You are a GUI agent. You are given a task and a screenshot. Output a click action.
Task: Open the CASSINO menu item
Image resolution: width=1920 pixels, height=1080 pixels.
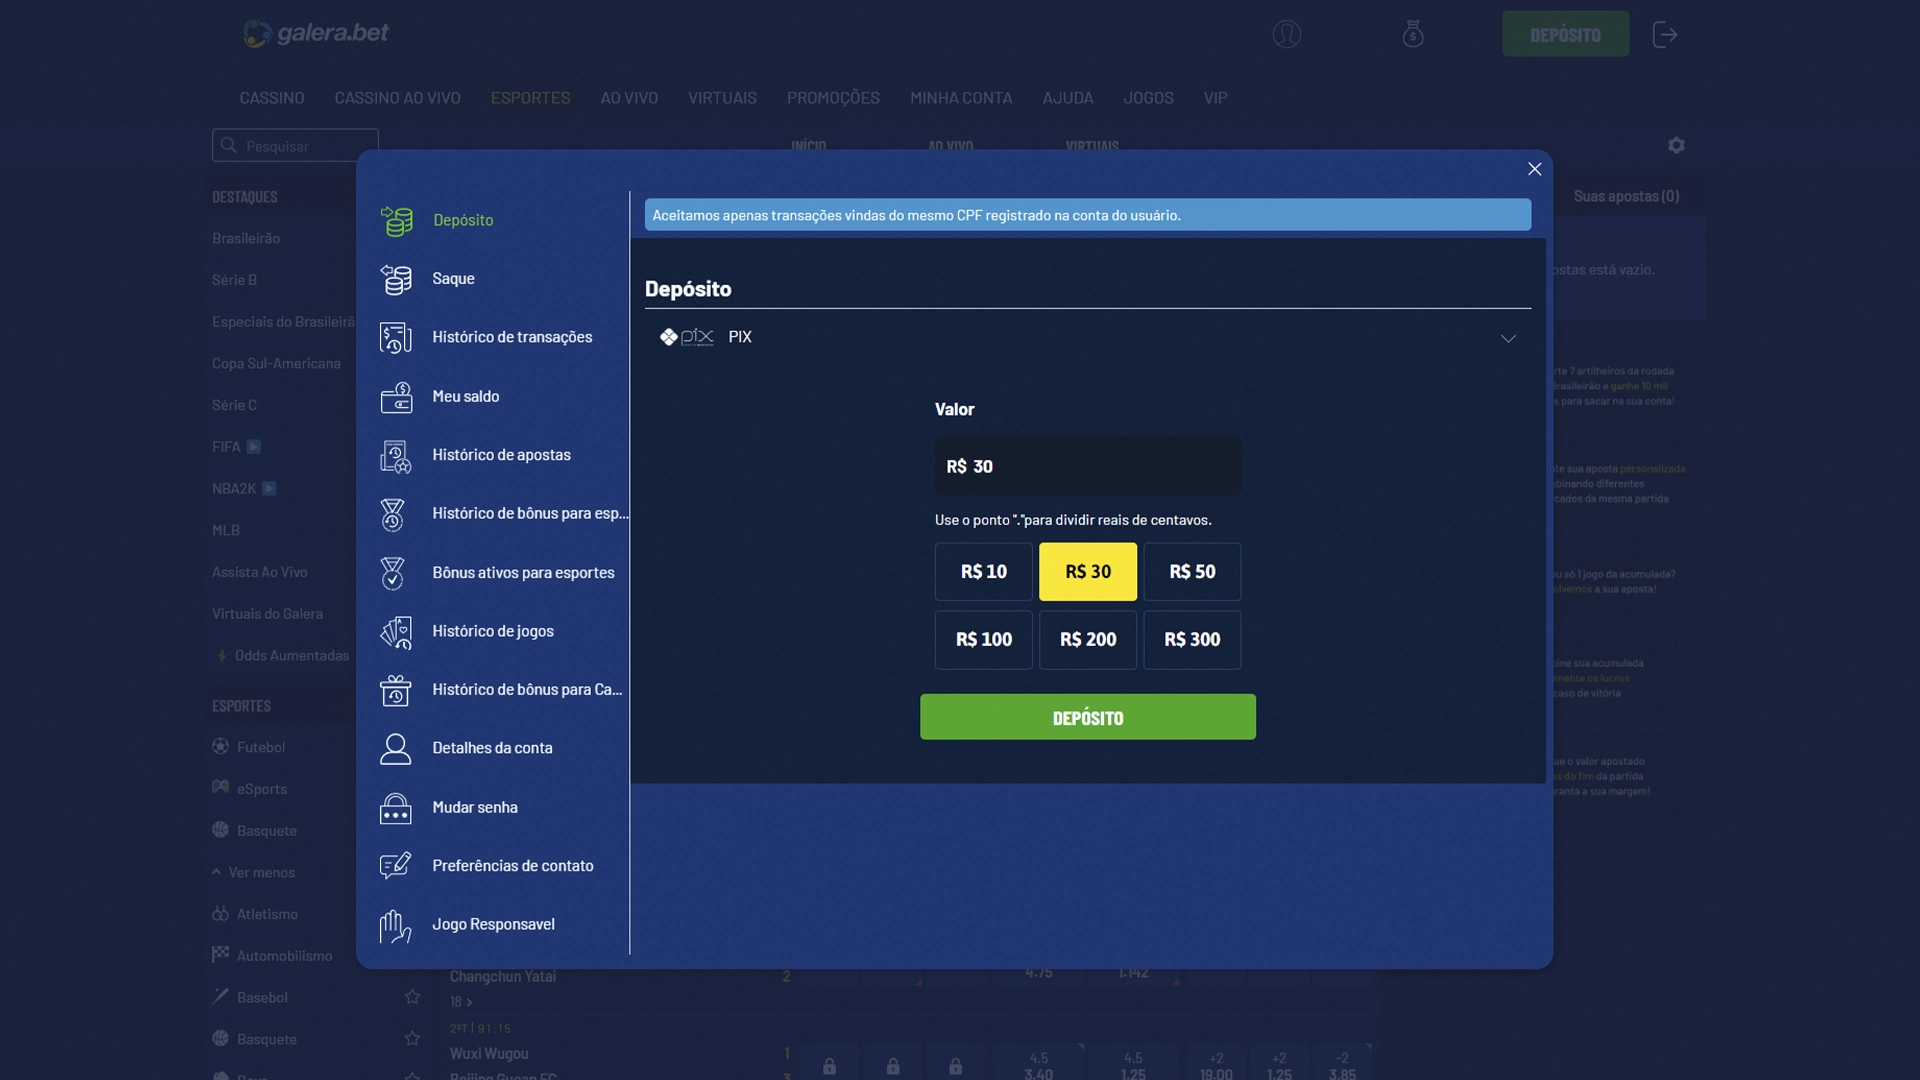(x=272, y=97)
